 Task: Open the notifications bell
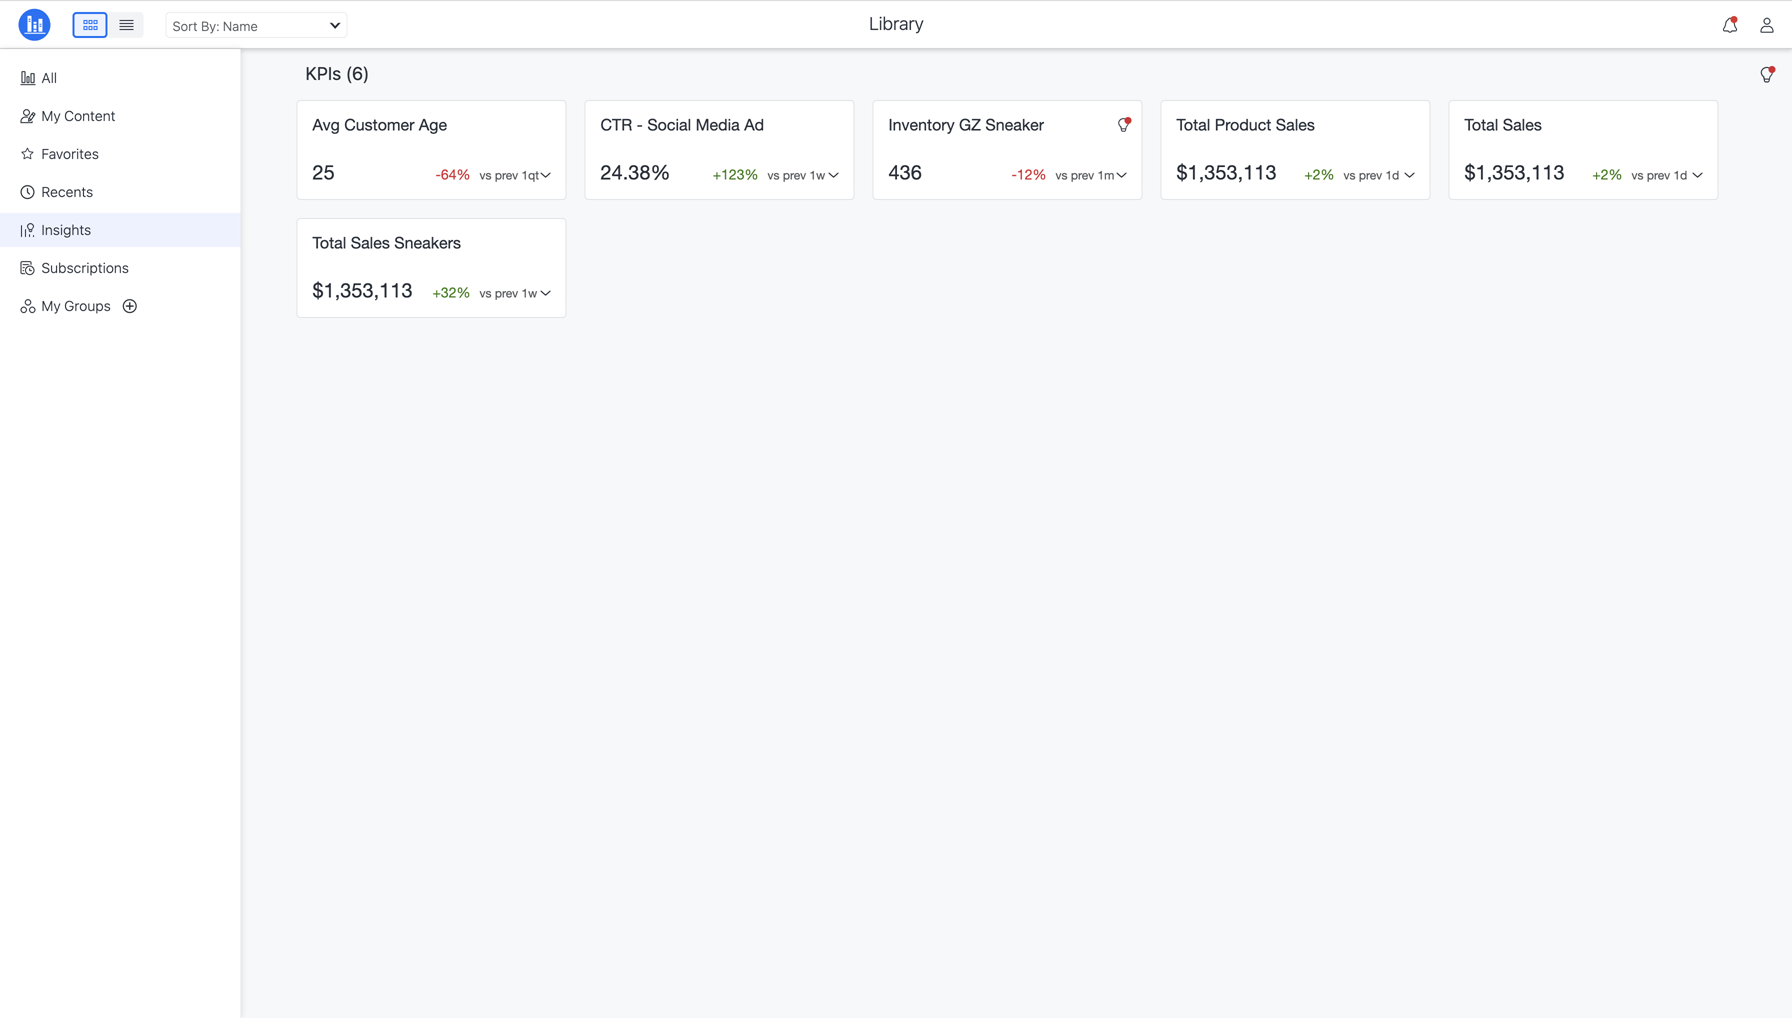(1730, 25)
